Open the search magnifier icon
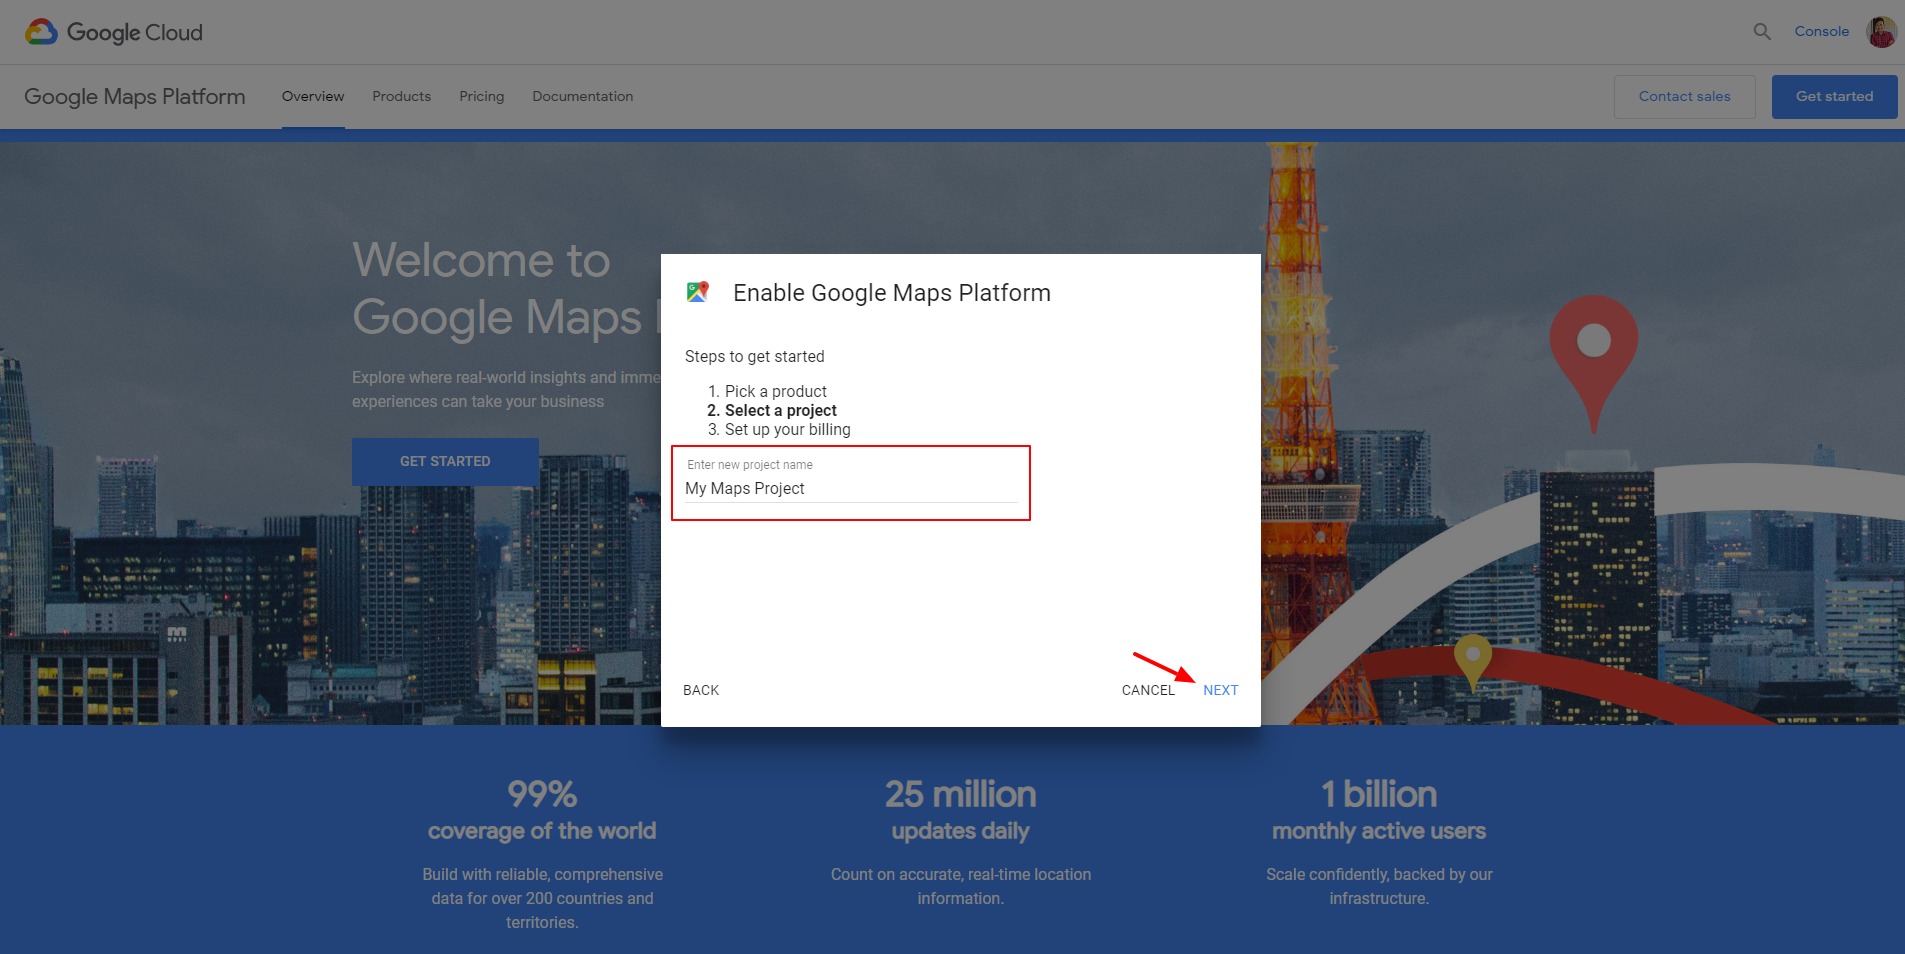Image resolution: width=1905 pixels, height=954 pixels. pos(1762,32)
